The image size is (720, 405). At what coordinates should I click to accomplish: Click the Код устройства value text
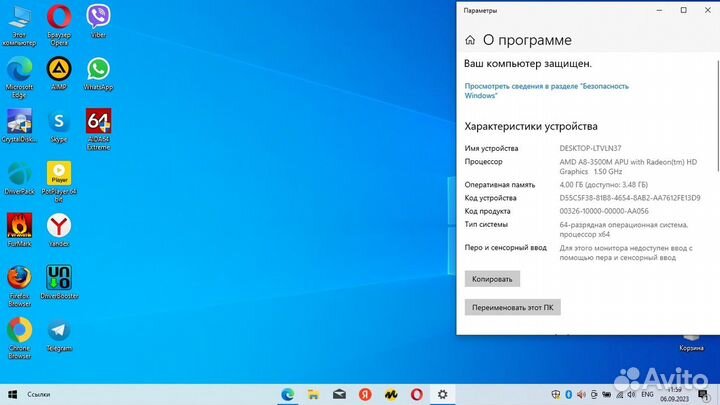coord(630,198)
